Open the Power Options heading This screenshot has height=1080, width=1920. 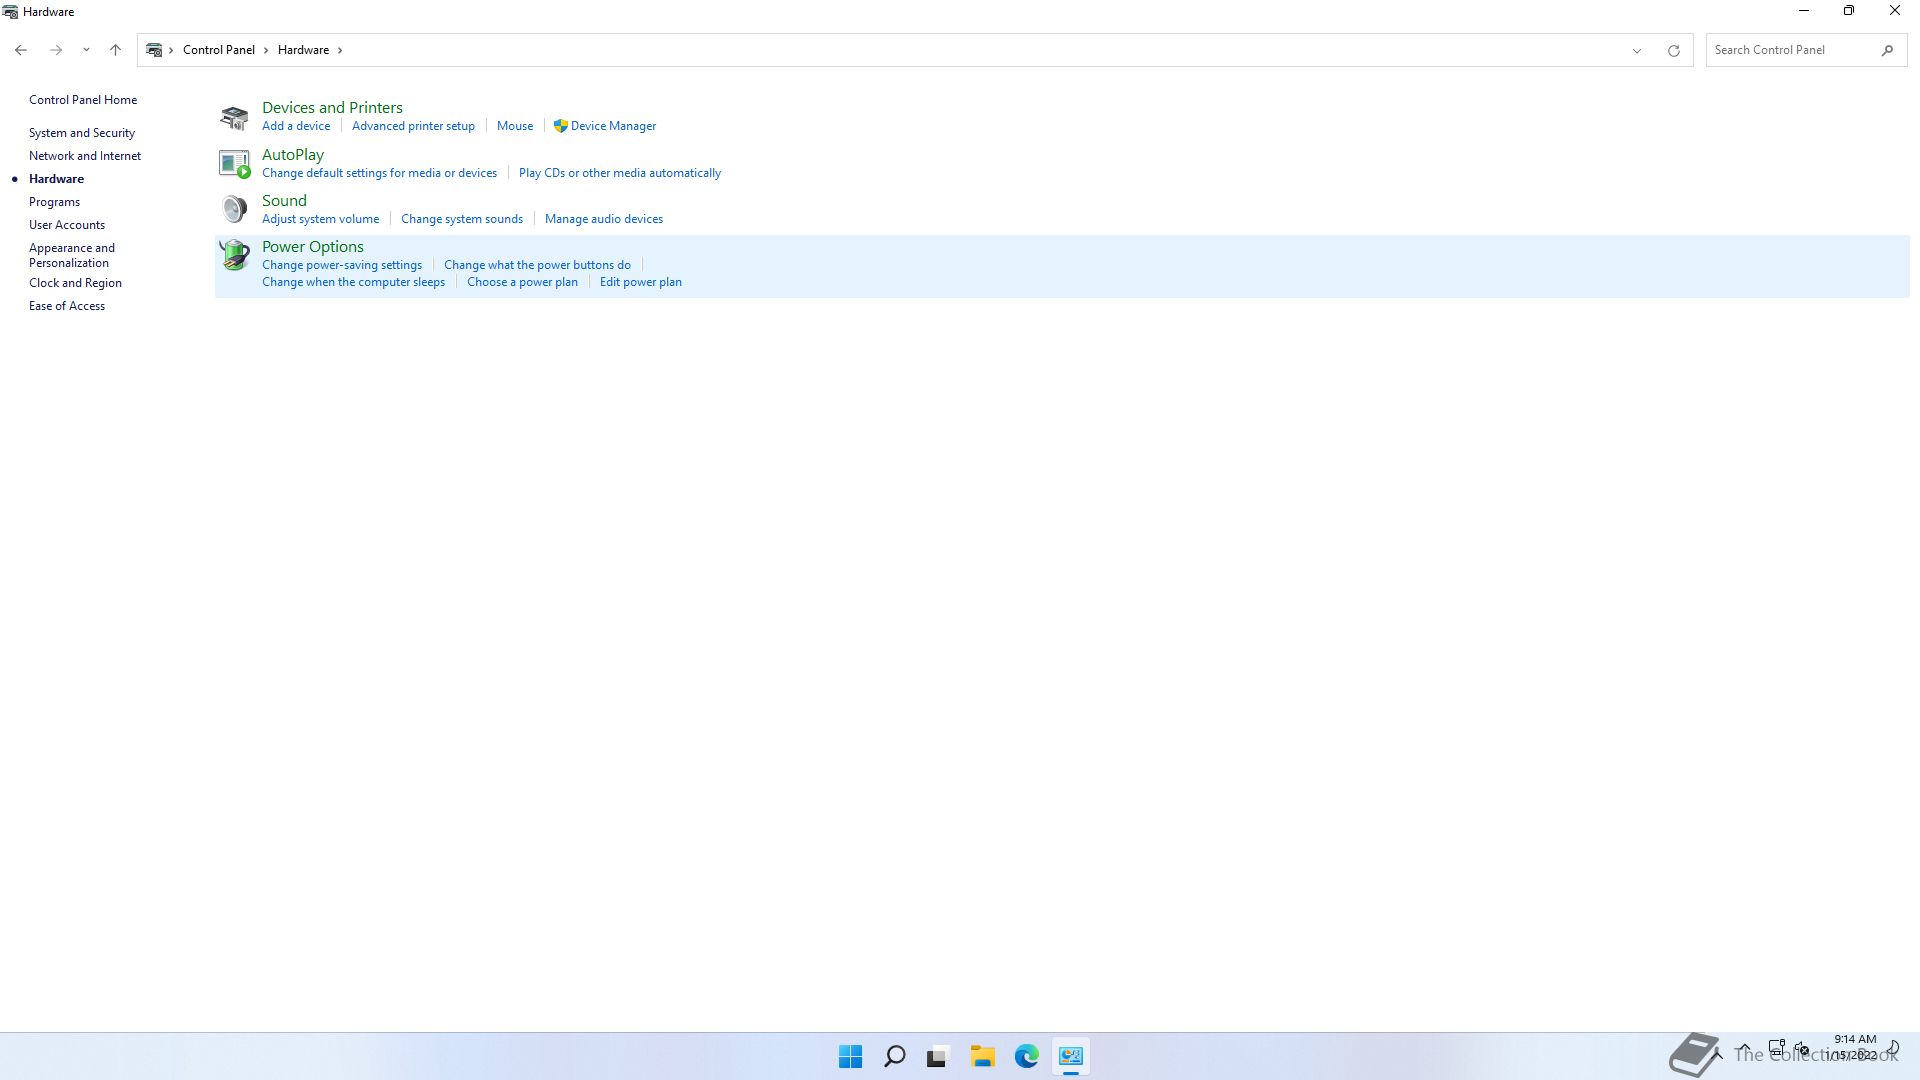coord(313,247)
